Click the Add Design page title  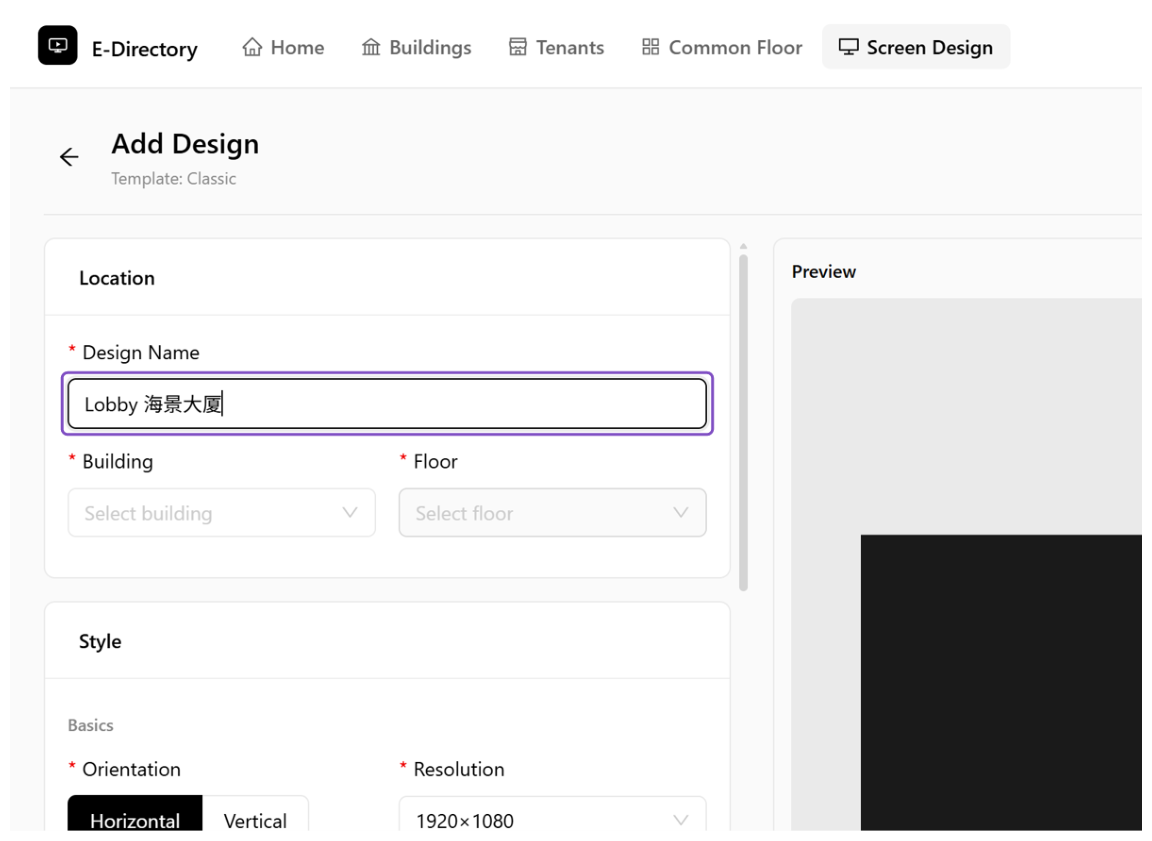185,144
